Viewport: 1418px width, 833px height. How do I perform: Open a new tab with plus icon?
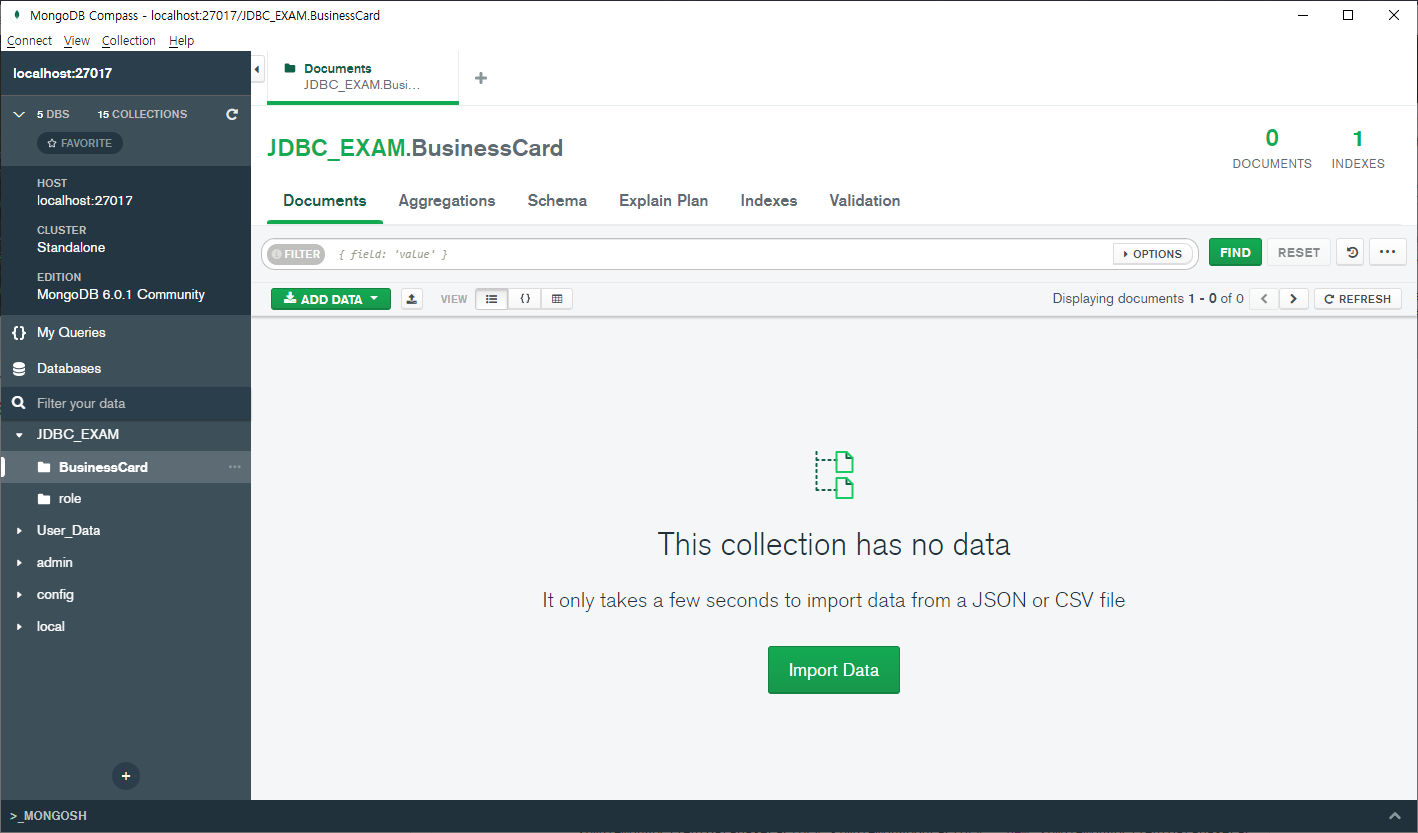point(481,78)
